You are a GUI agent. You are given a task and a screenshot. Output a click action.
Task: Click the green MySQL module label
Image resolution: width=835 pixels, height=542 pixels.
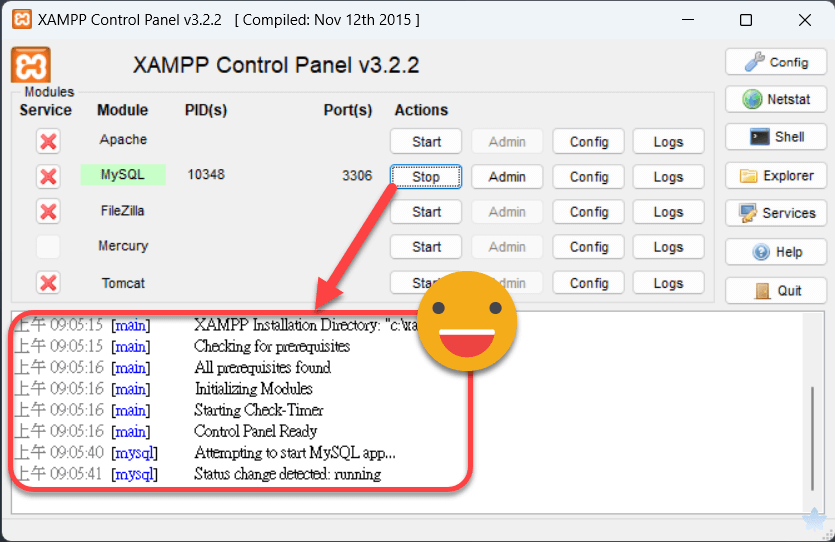pos(123,175)
